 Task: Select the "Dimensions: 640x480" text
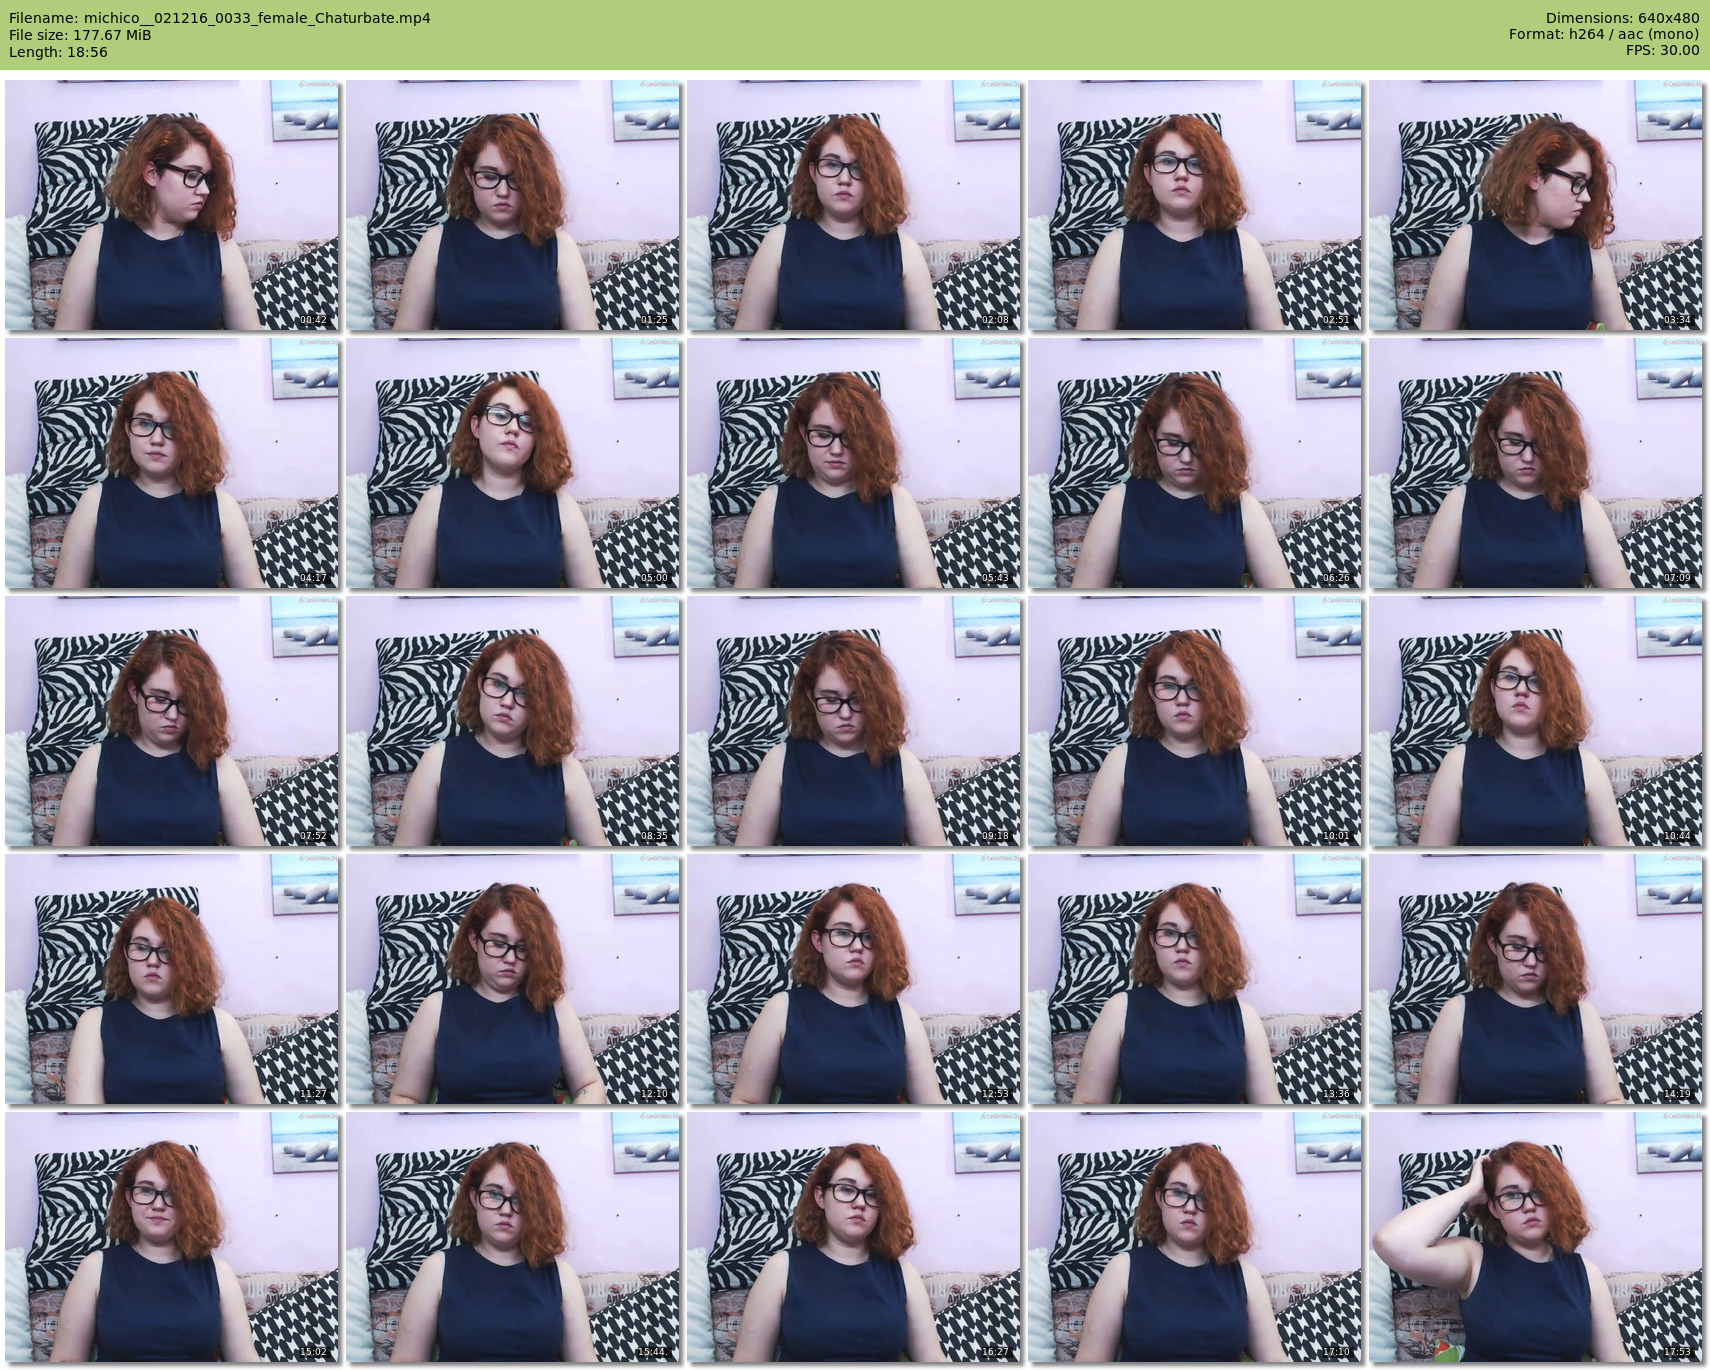1622,18
